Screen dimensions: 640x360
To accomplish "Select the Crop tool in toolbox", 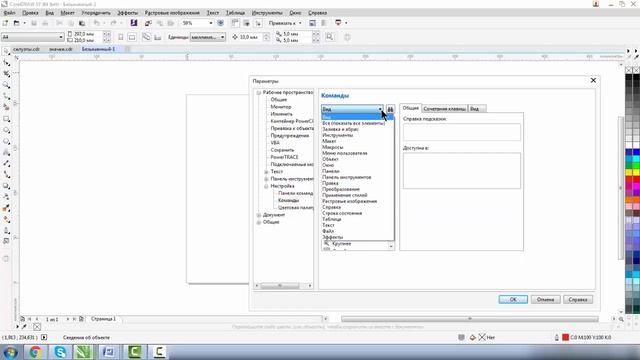I will pyautogui.click(x=6, y=74).
